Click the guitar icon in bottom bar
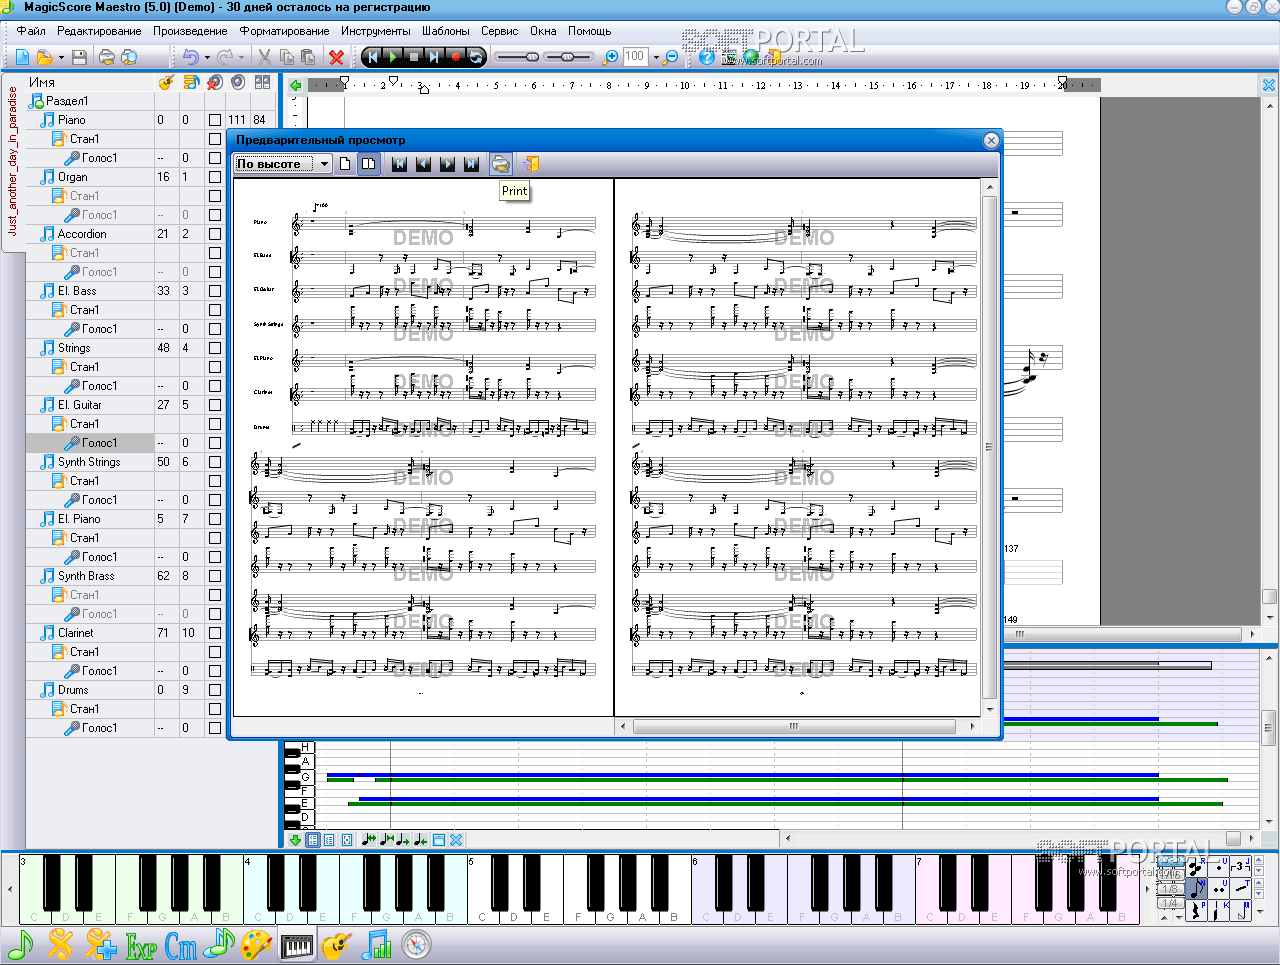The image size is (1280, 965). (336, 945)
